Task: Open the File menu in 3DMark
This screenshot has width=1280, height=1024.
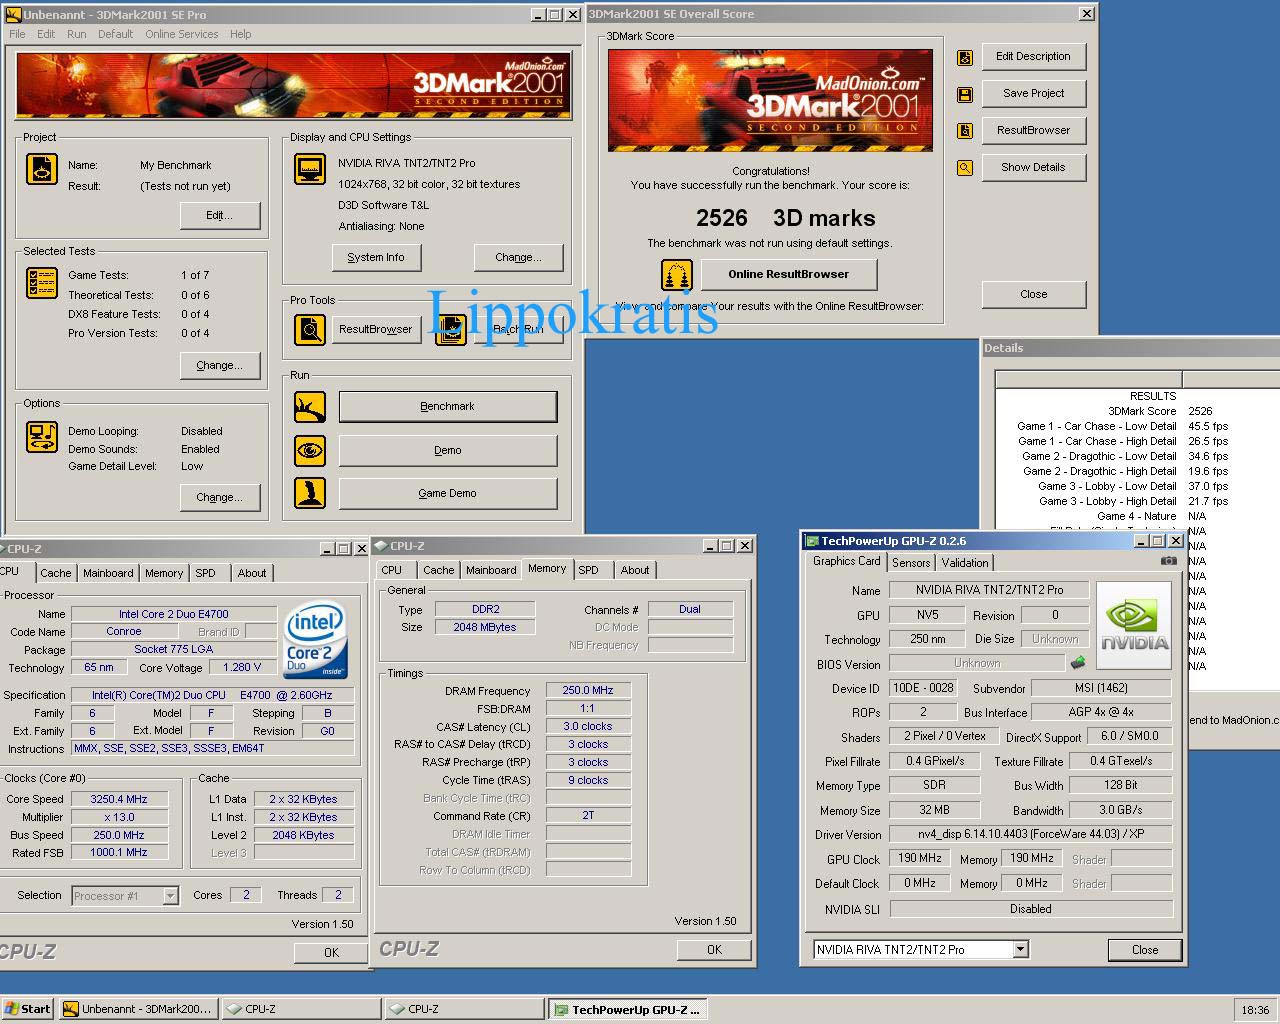Action: tap(17, 34)
